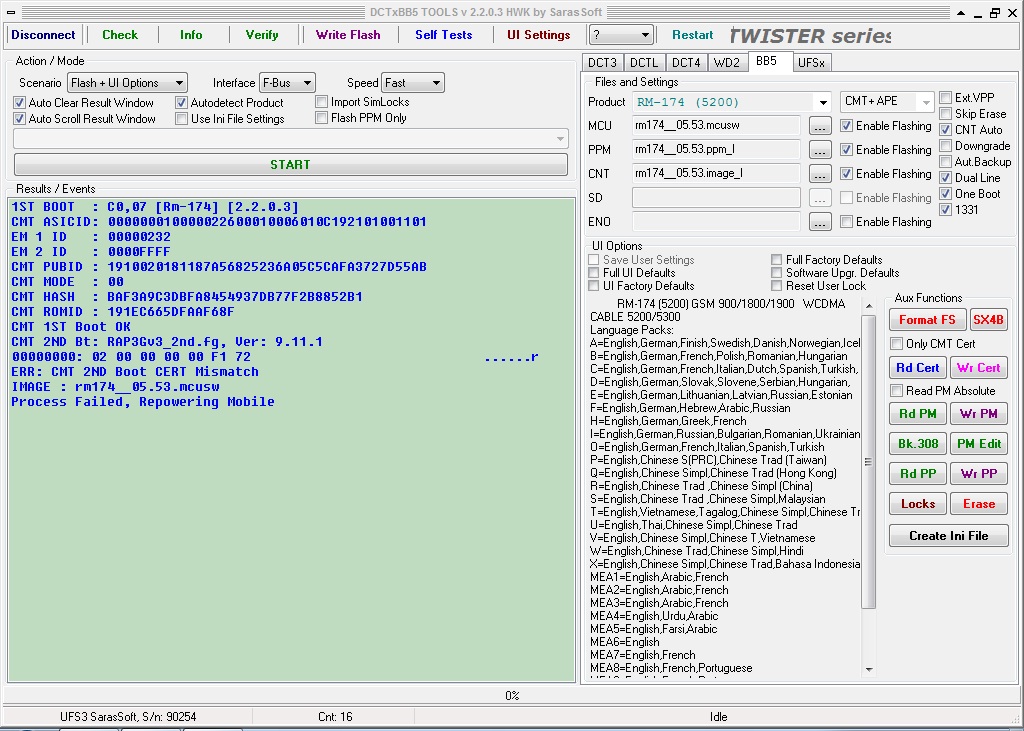Open the CMT+APE dropdown
This screenshot has width=1024, height=731.
tap(888, 101)
